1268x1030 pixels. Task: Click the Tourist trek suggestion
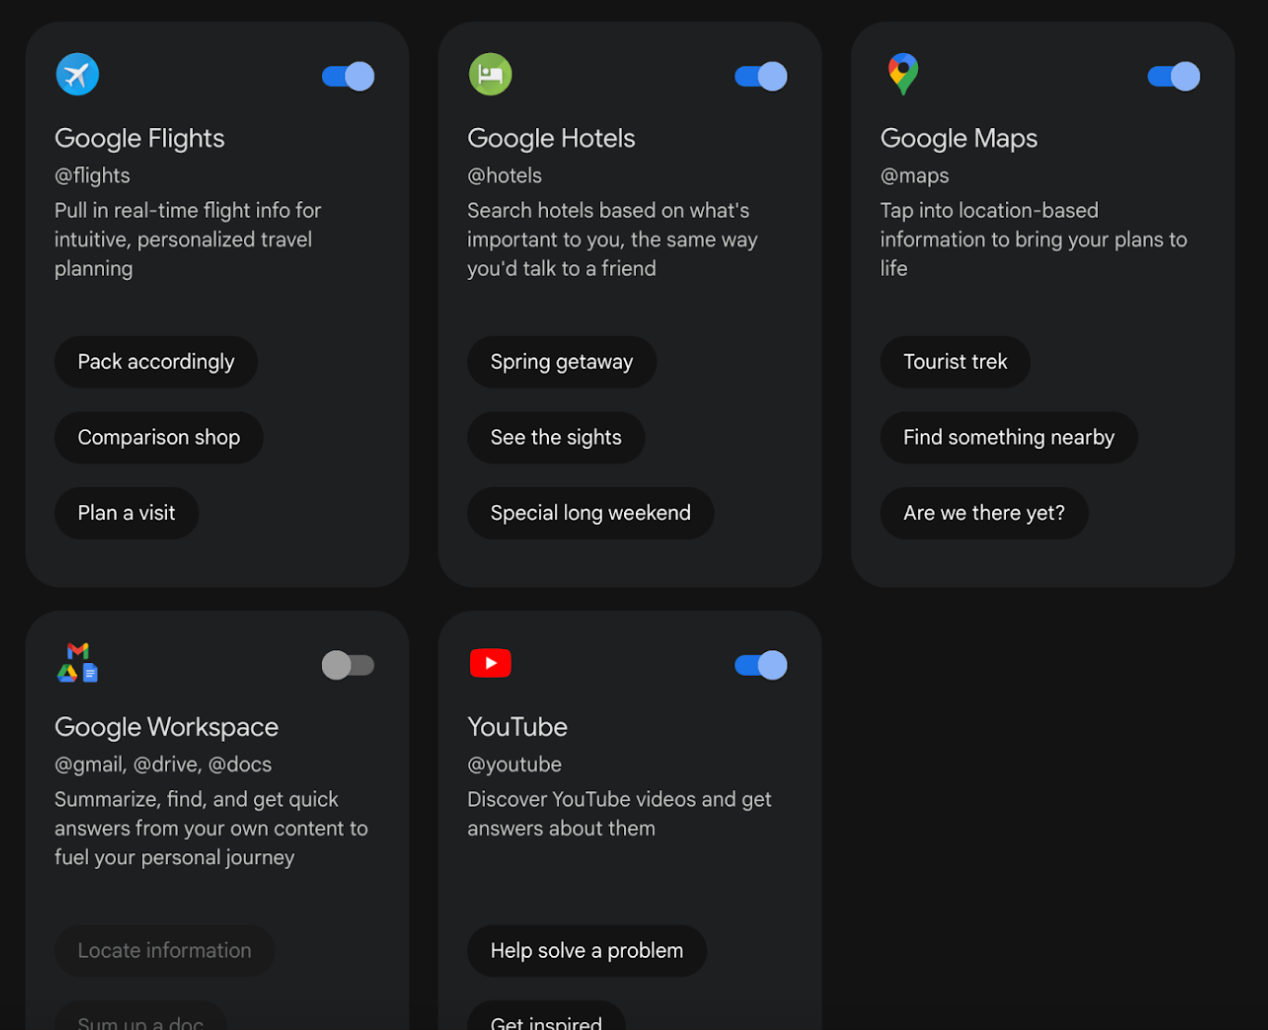pyautogui.click(x=955, y=362)
